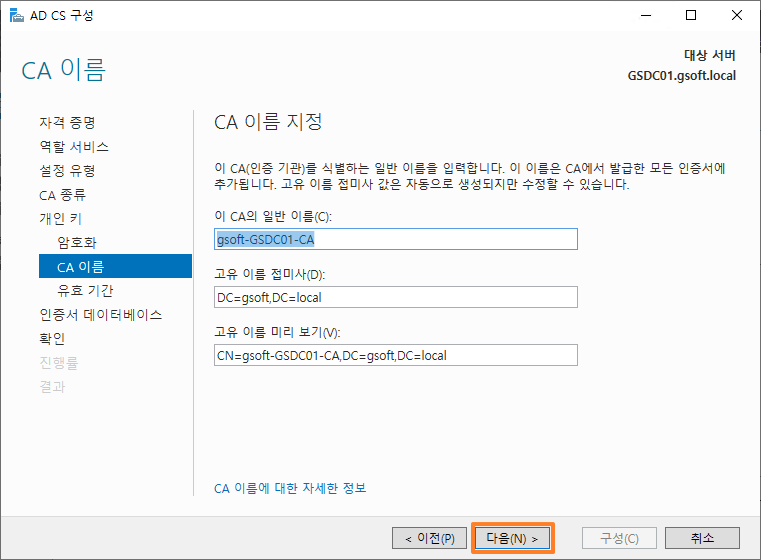The image size is (761, 560).
Task: Click the 고유 이름 미리 보기 field
Action: (x=396, y=355)
